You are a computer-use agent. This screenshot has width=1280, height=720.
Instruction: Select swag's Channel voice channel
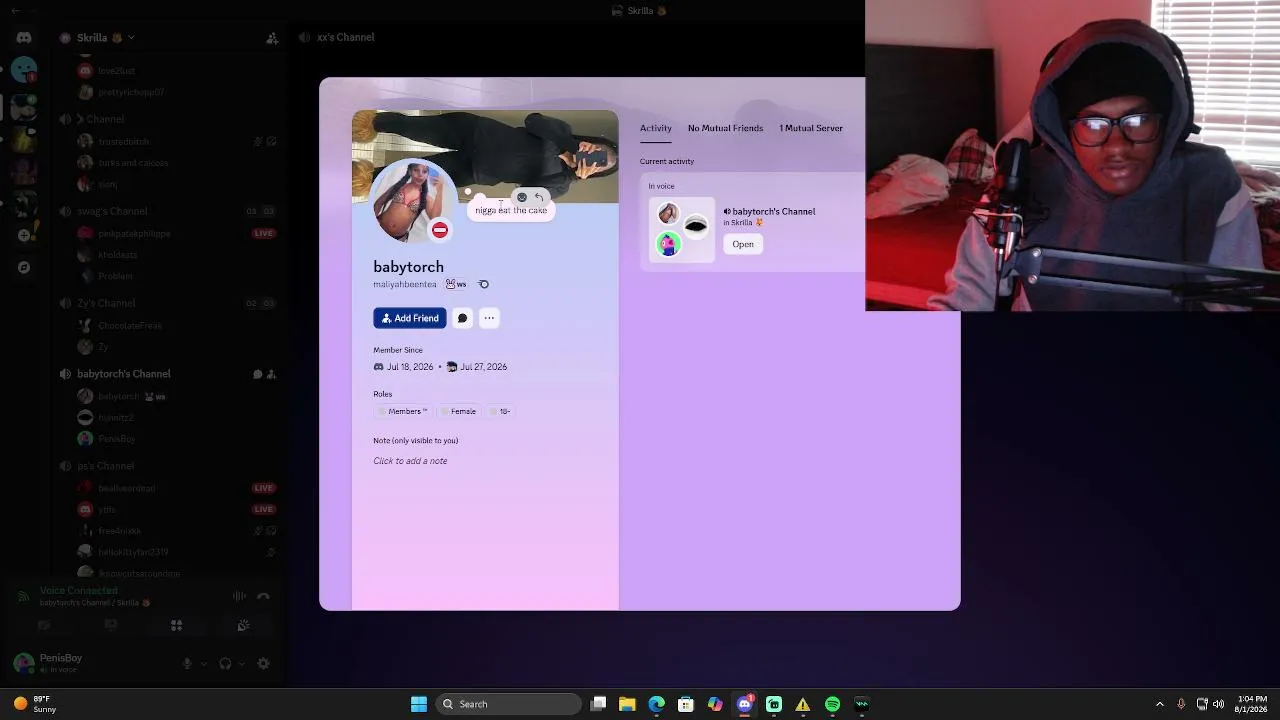click(112, 211)
